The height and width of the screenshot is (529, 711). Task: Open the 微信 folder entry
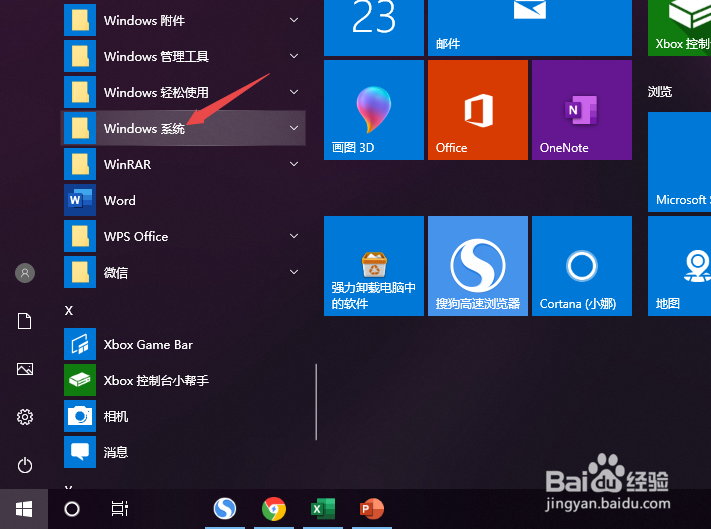[183, 272]
